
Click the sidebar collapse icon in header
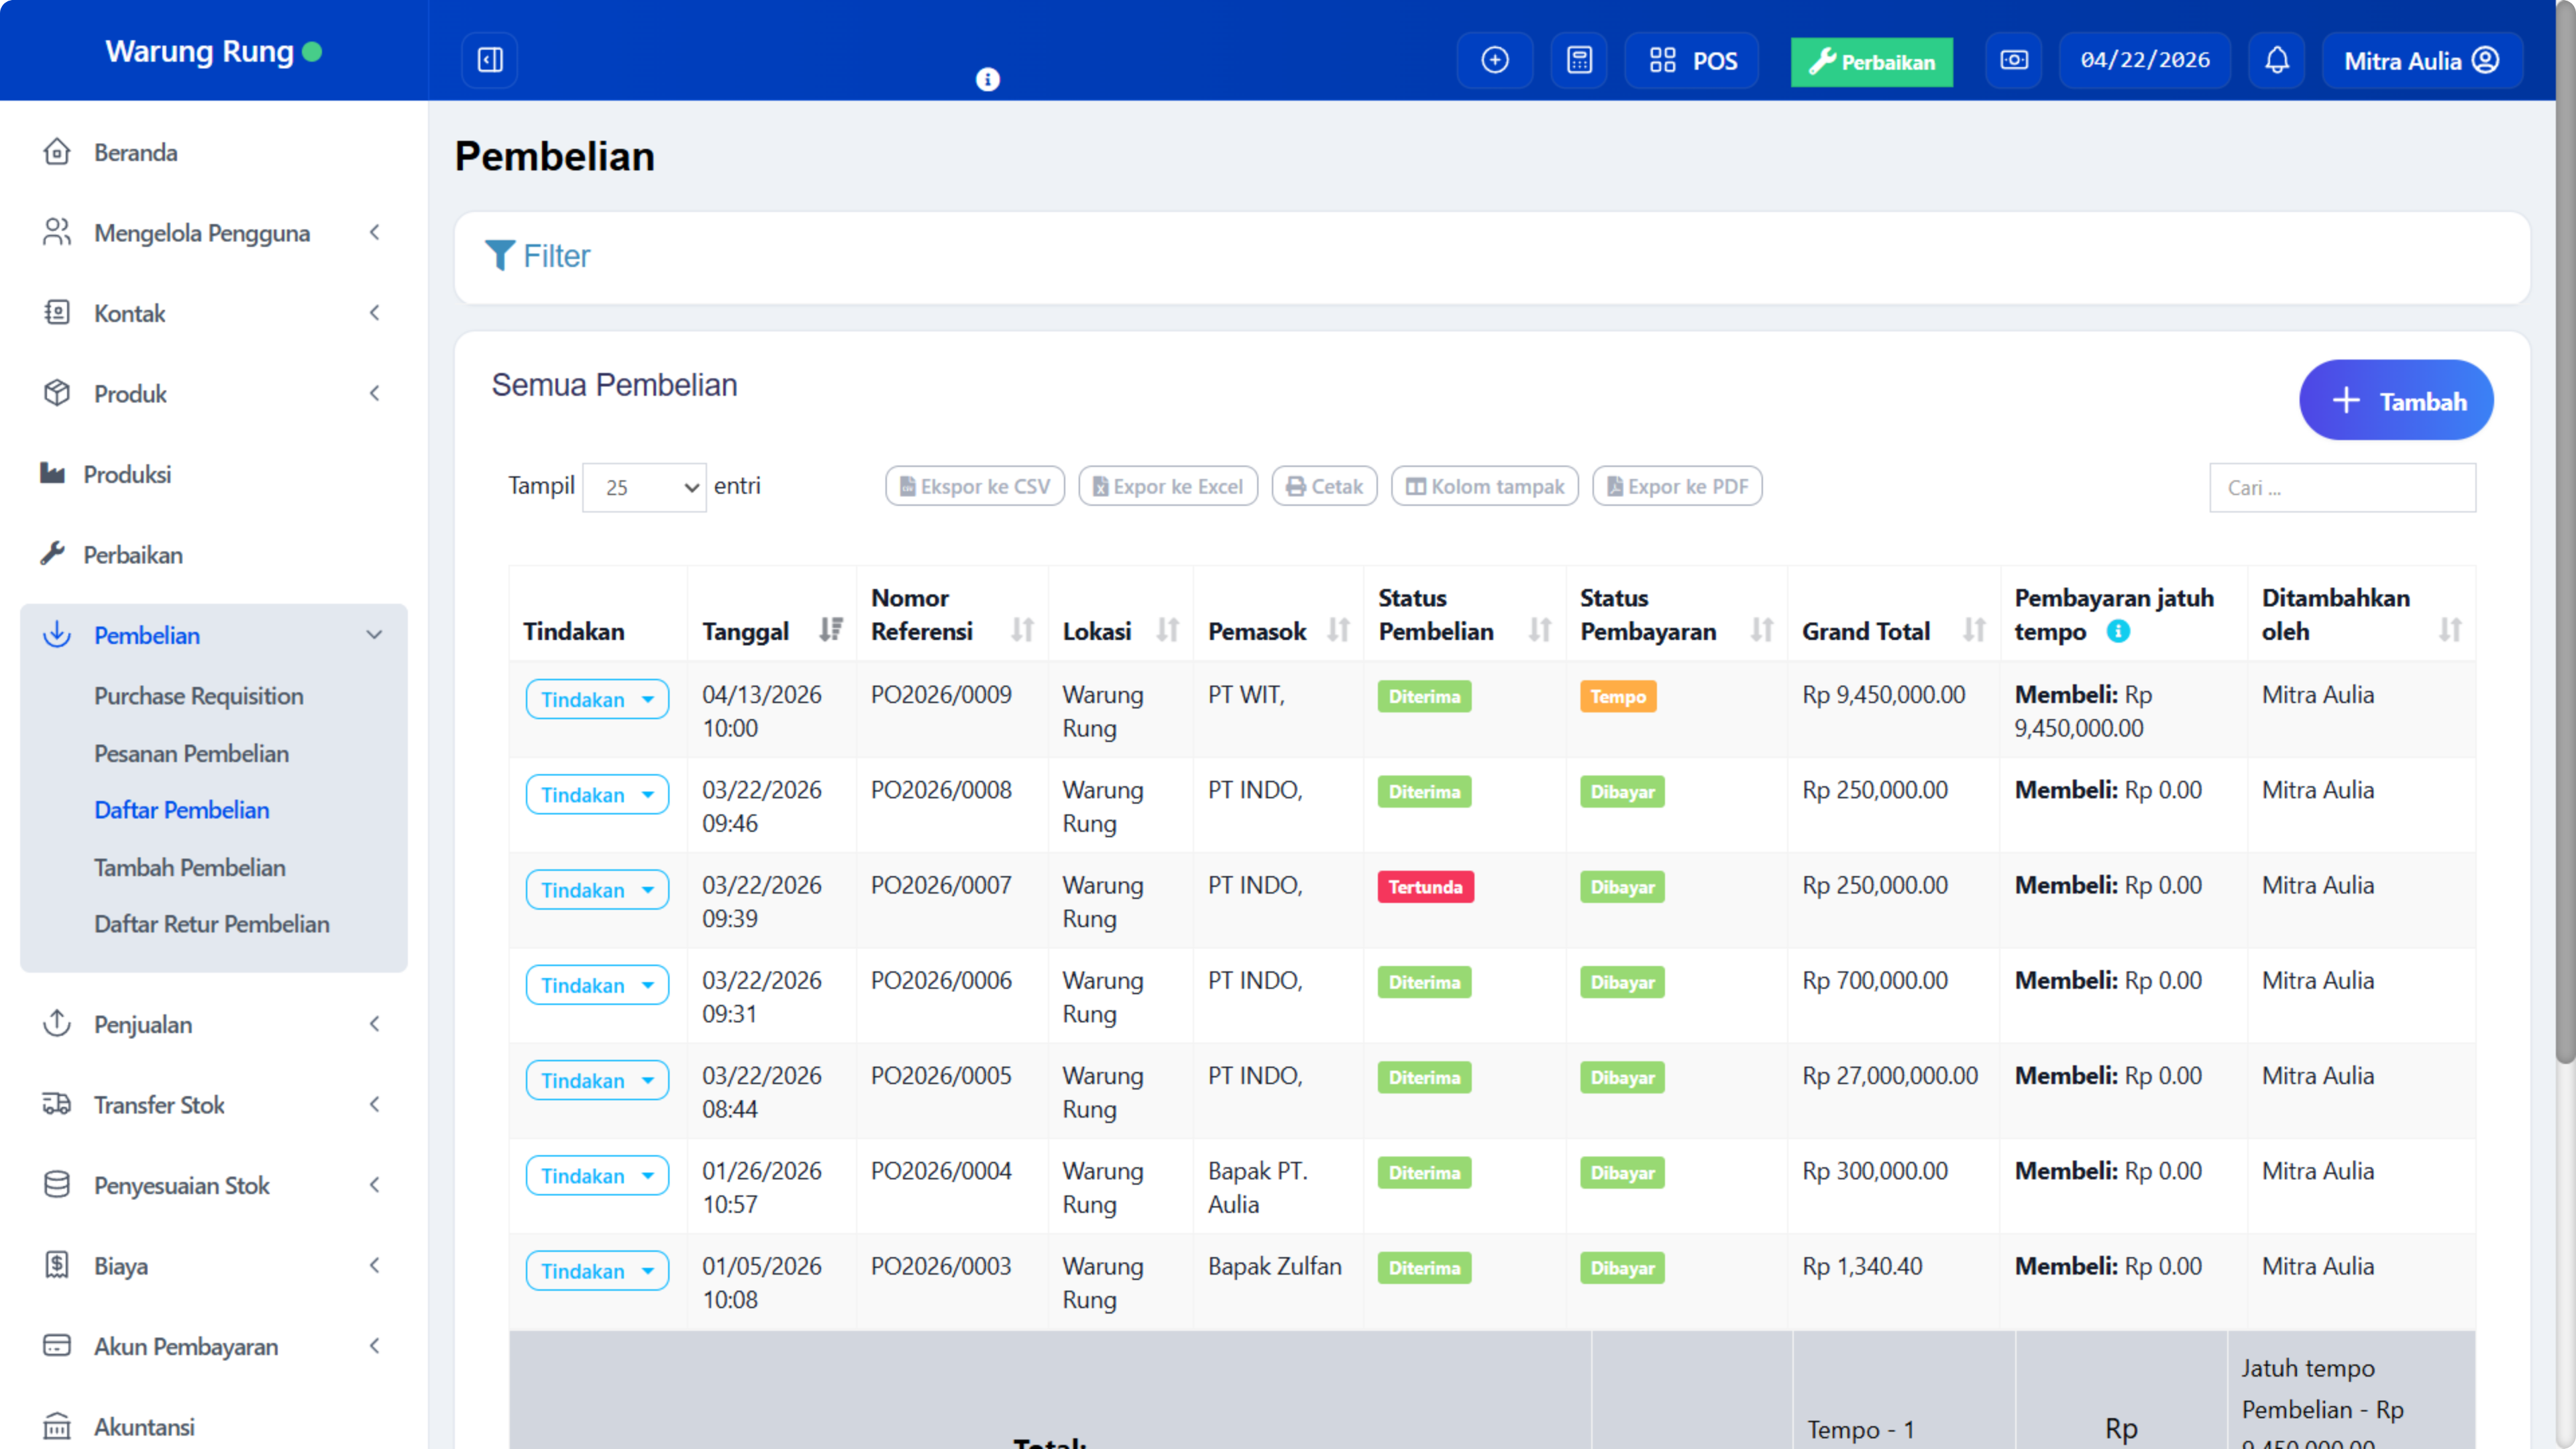pyautogui.click(x=490, y=60)
